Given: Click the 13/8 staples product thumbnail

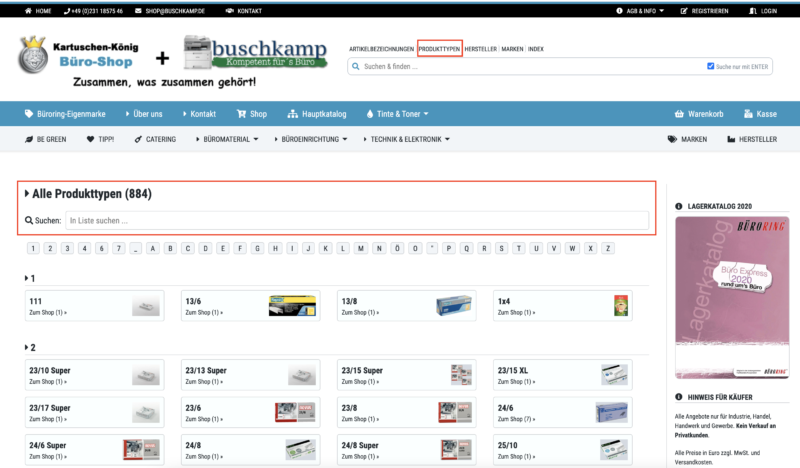Looking at the screenshot, I should (x=454, y=305).
